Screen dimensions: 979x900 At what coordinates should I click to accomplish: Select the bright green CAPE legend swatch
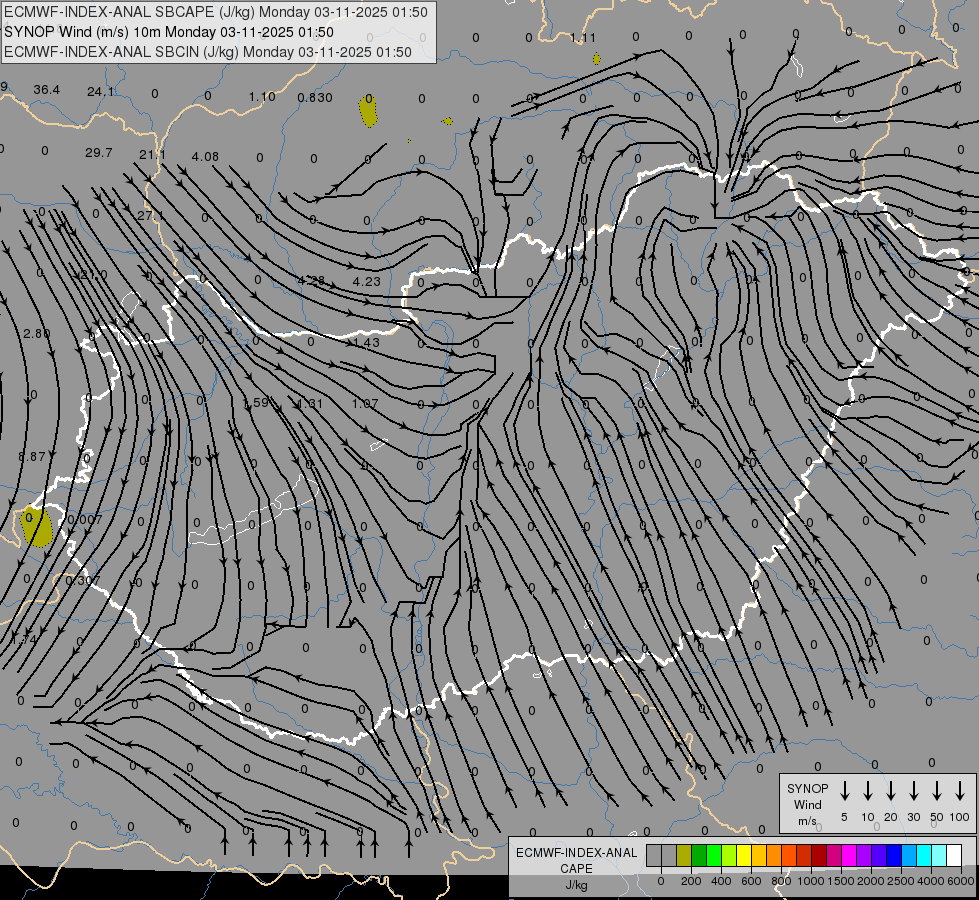pos(714,855)
